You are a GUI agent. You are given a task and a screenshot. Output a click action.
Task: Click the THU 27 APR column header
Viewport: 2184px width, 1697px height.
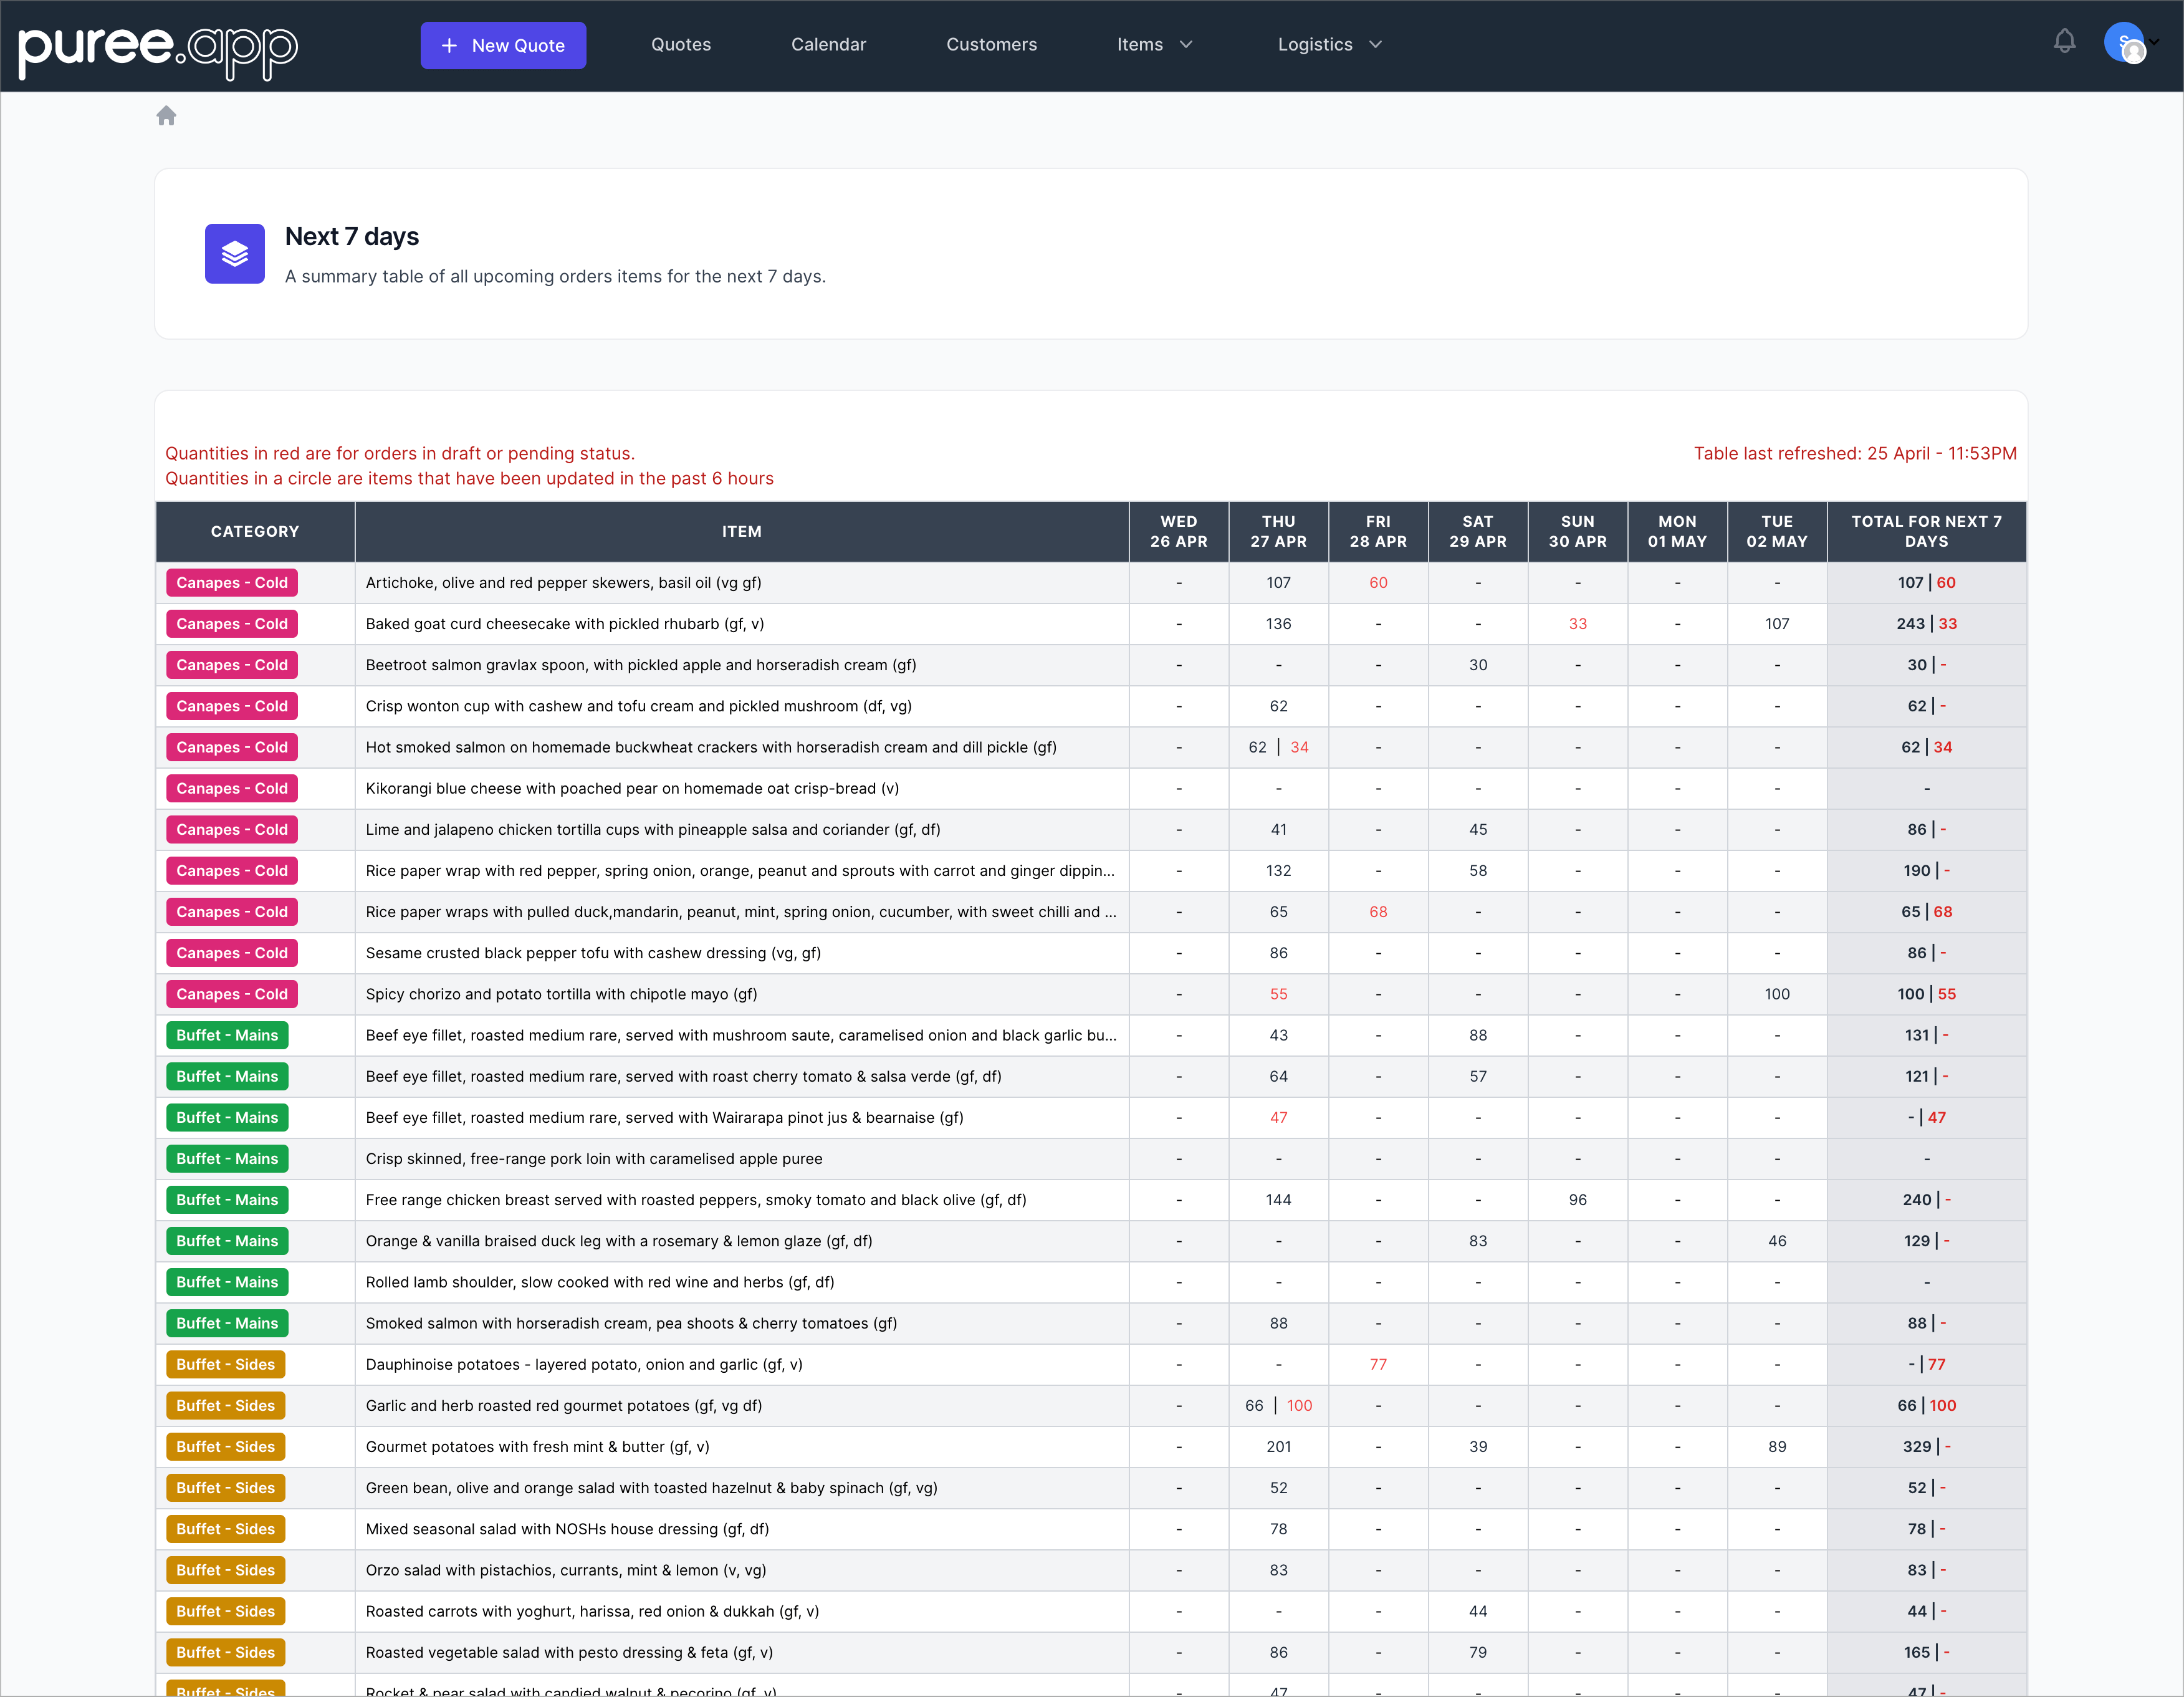[1278, 532]
